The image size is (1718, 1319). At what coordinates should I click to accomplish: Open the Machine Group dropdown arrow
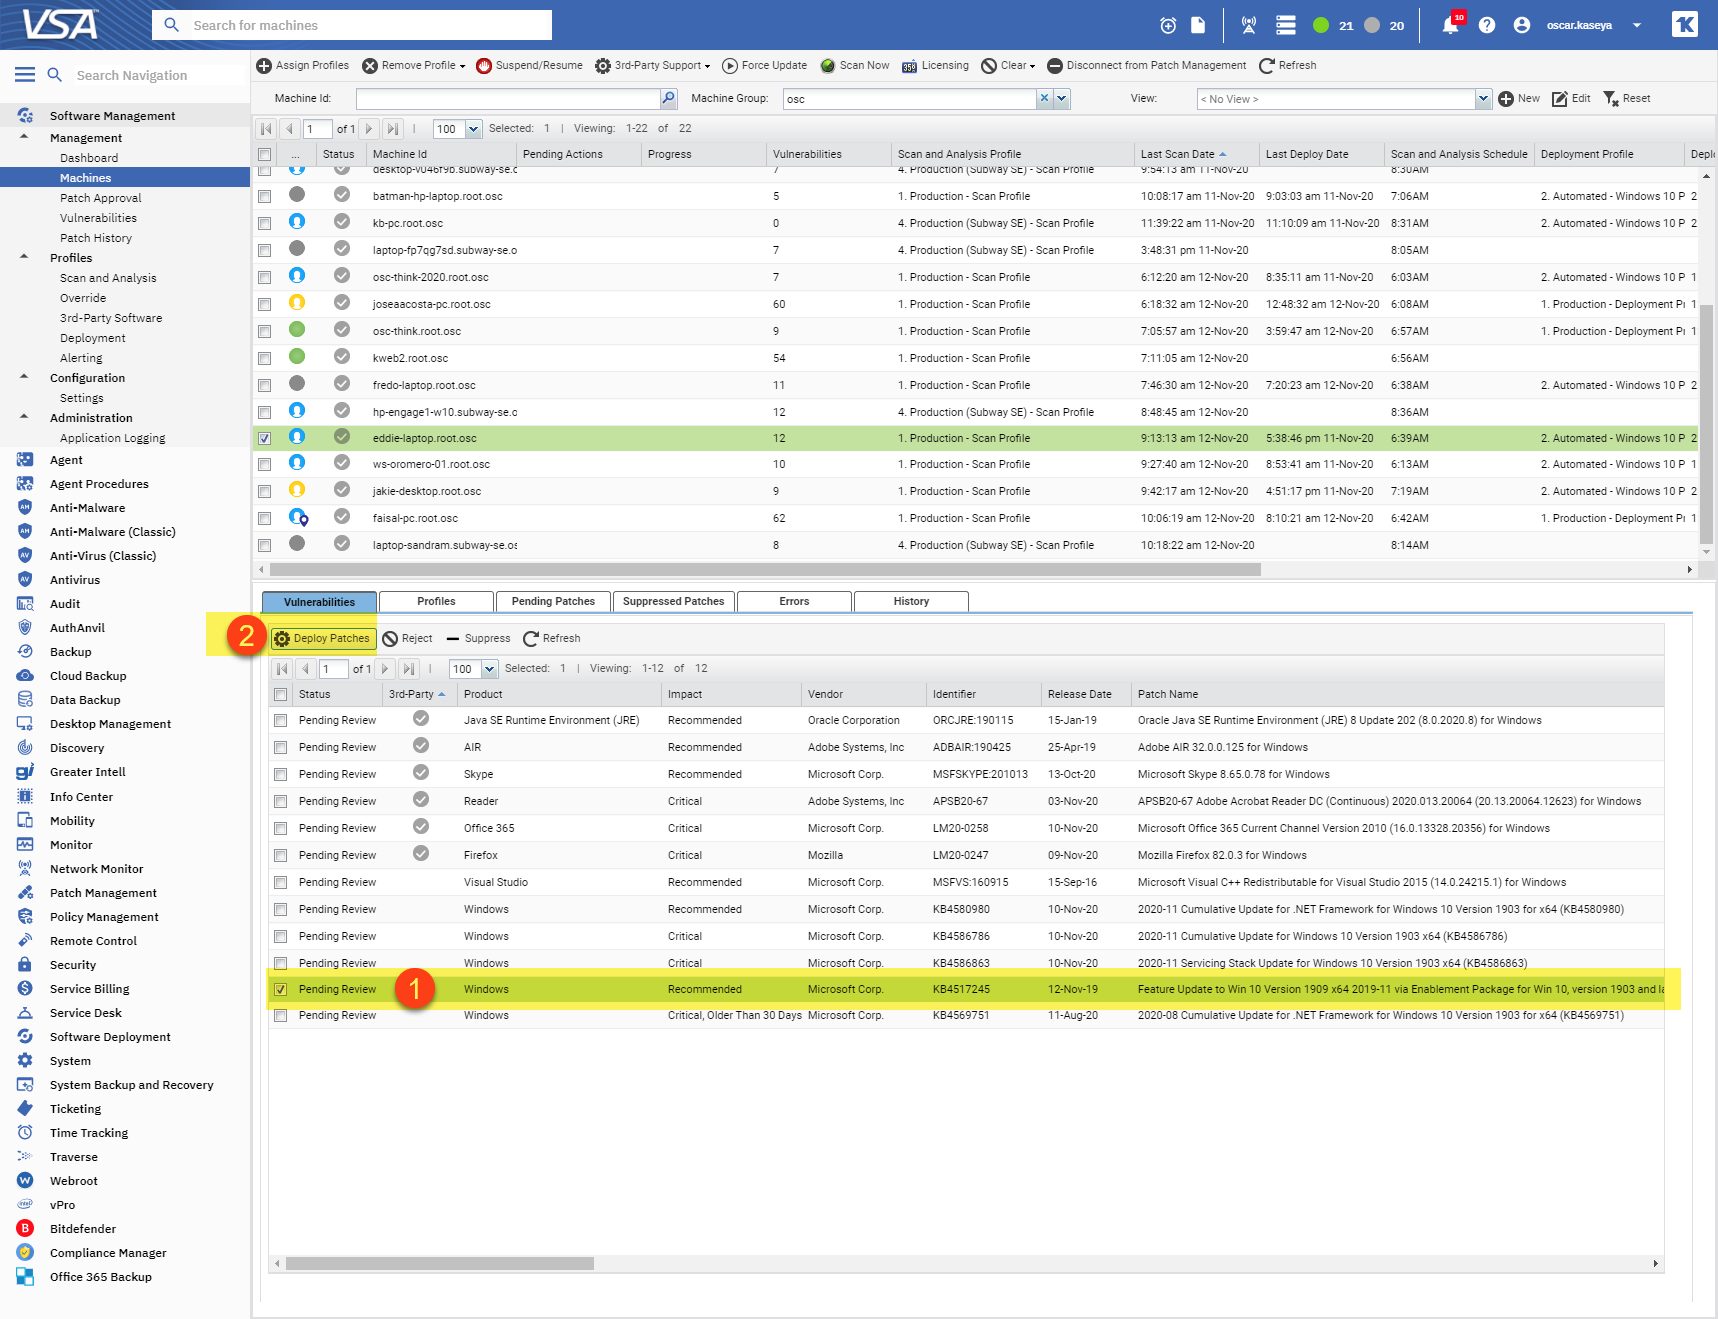pos(1061,98)
